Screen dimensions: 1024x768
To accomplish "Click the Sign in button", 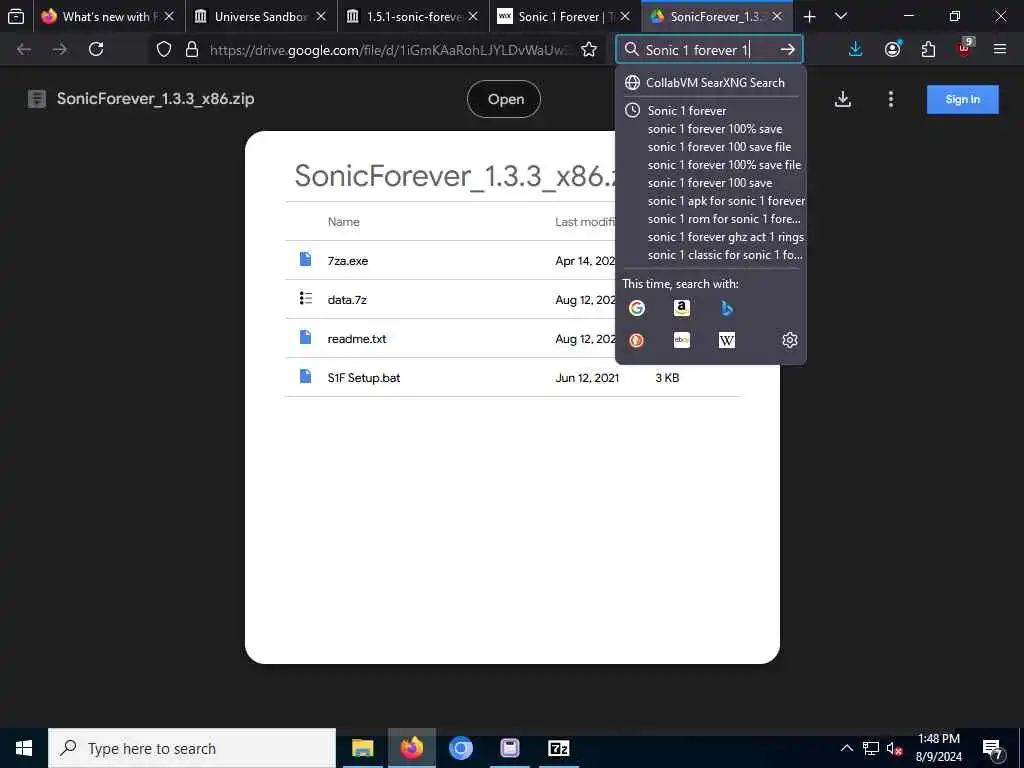I will 963,99.
